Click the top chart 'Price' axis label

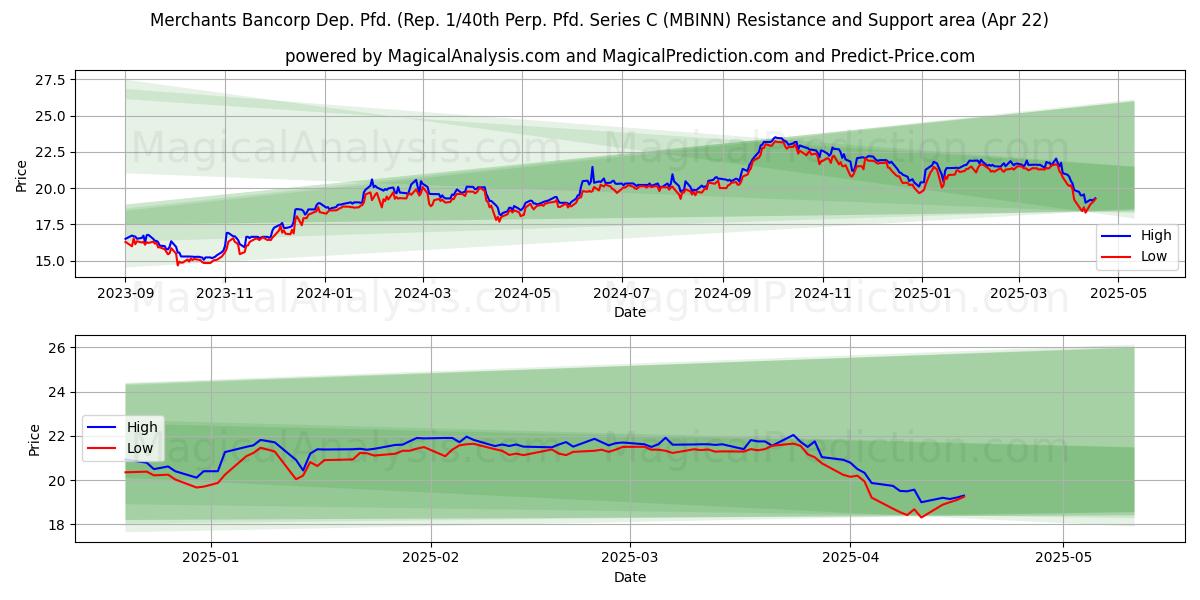[22, 175]
